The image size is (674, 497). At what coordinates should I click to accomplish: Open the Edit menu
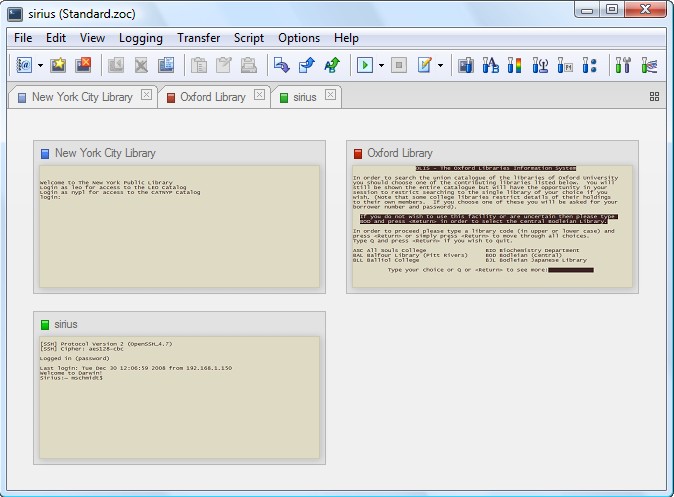(x=56, y=38)
